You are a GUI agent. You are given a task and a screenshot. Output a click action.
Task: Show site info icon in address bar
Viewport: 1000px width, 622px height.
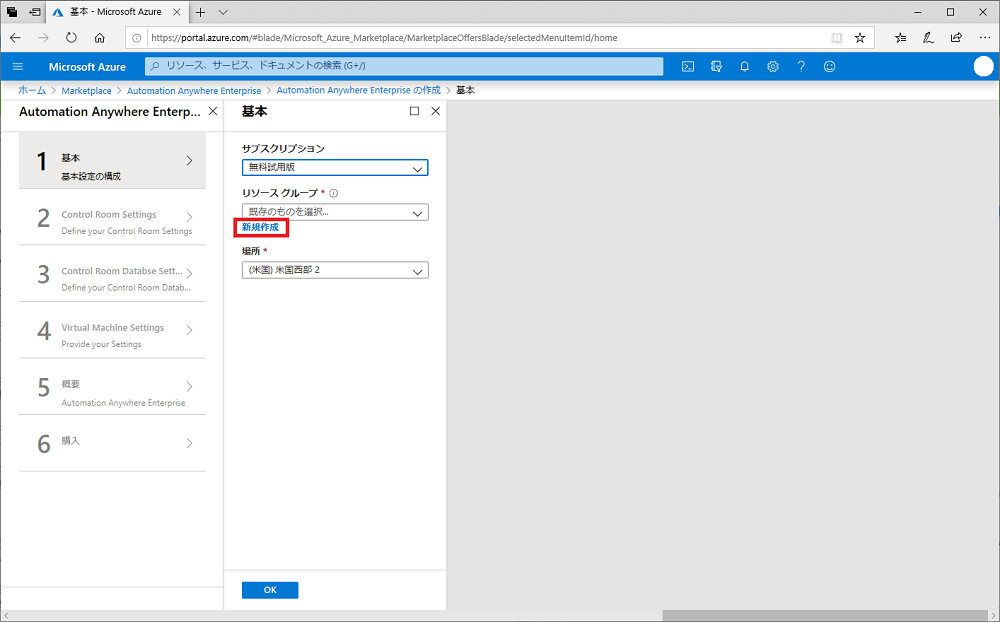136,38
